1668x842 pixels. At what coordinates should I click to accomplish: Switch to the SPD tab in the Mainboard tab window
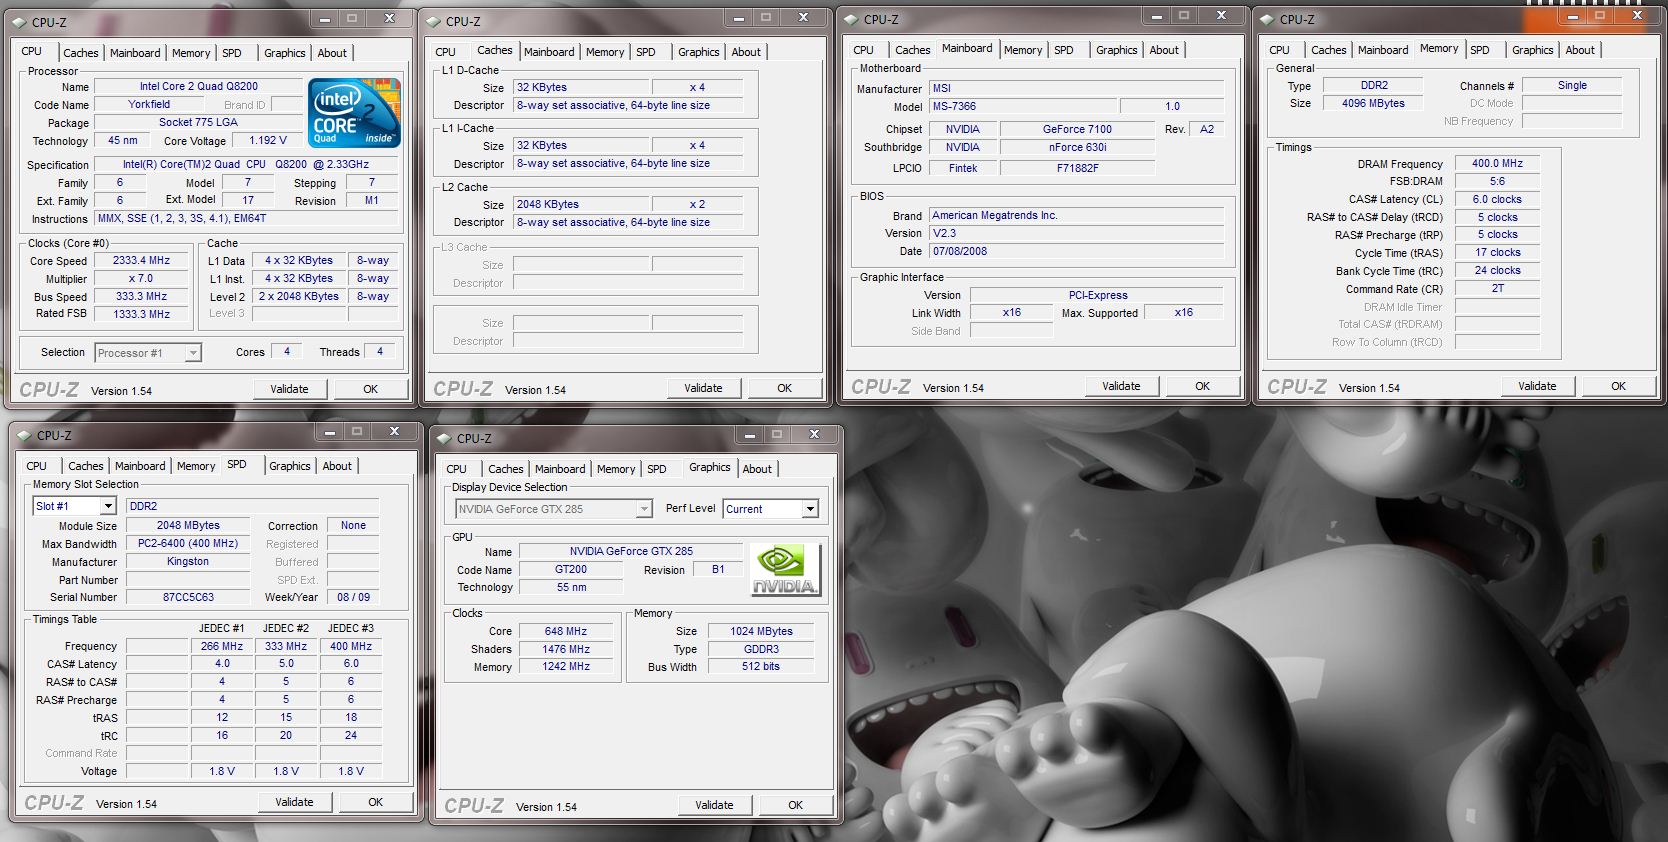point(1064,50)
